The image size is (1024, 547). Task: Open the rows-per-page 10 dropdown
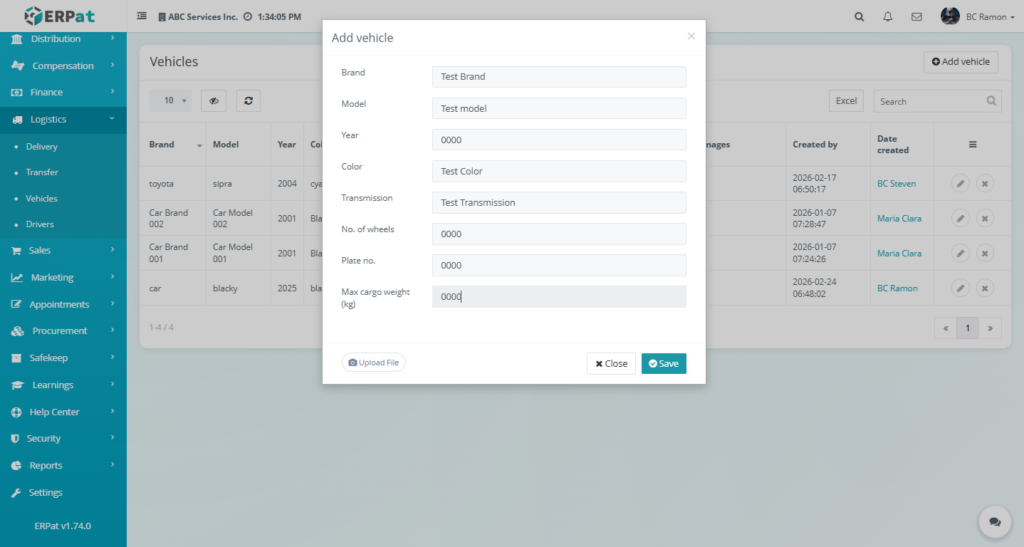pos(170,101)
